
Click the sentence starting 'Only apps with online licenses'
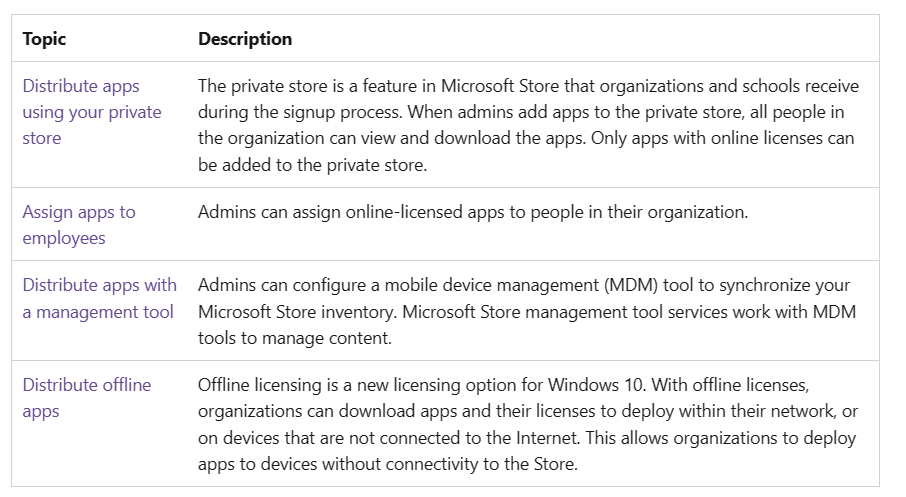click(x=722, y=138)
